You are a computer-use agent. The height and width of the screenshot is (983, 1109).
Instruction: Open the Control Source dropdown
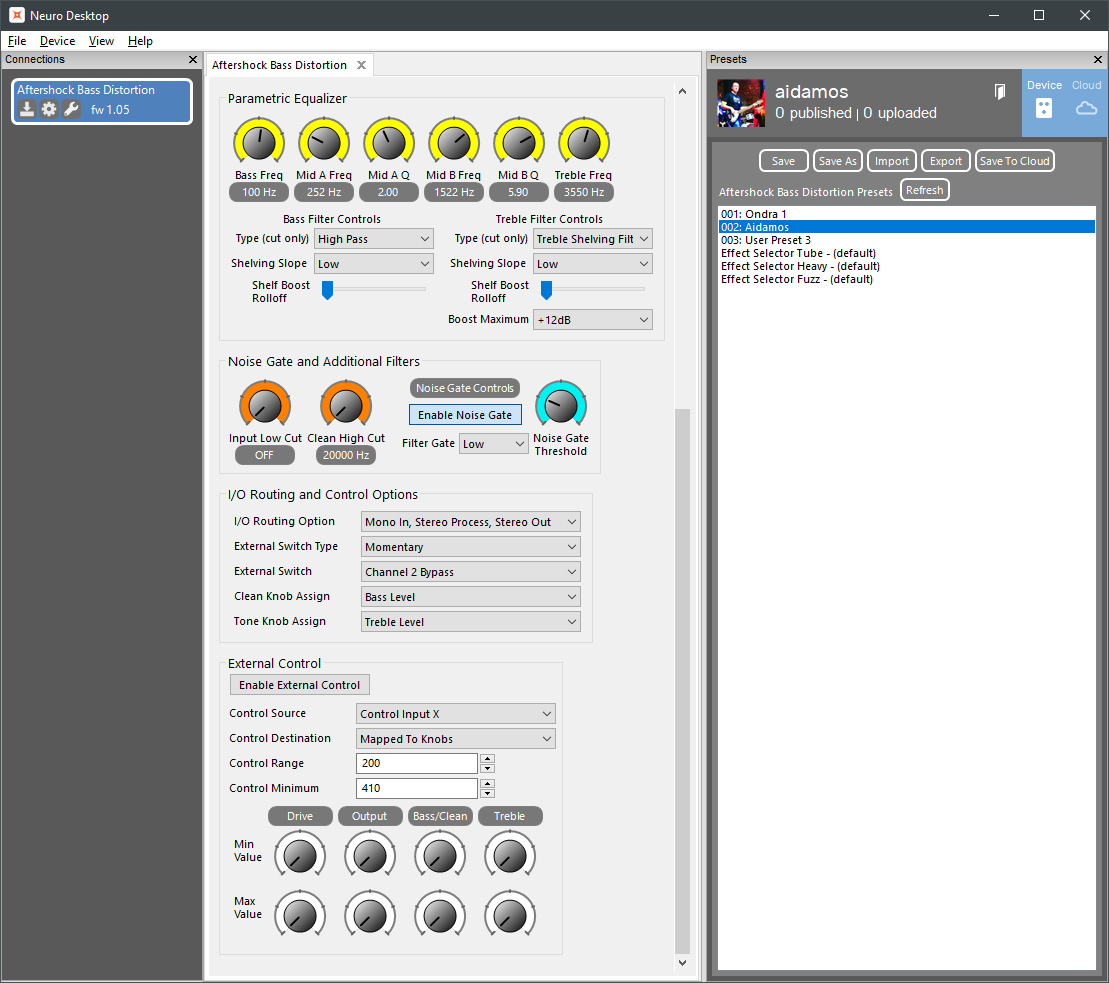[x=455, y=714]
